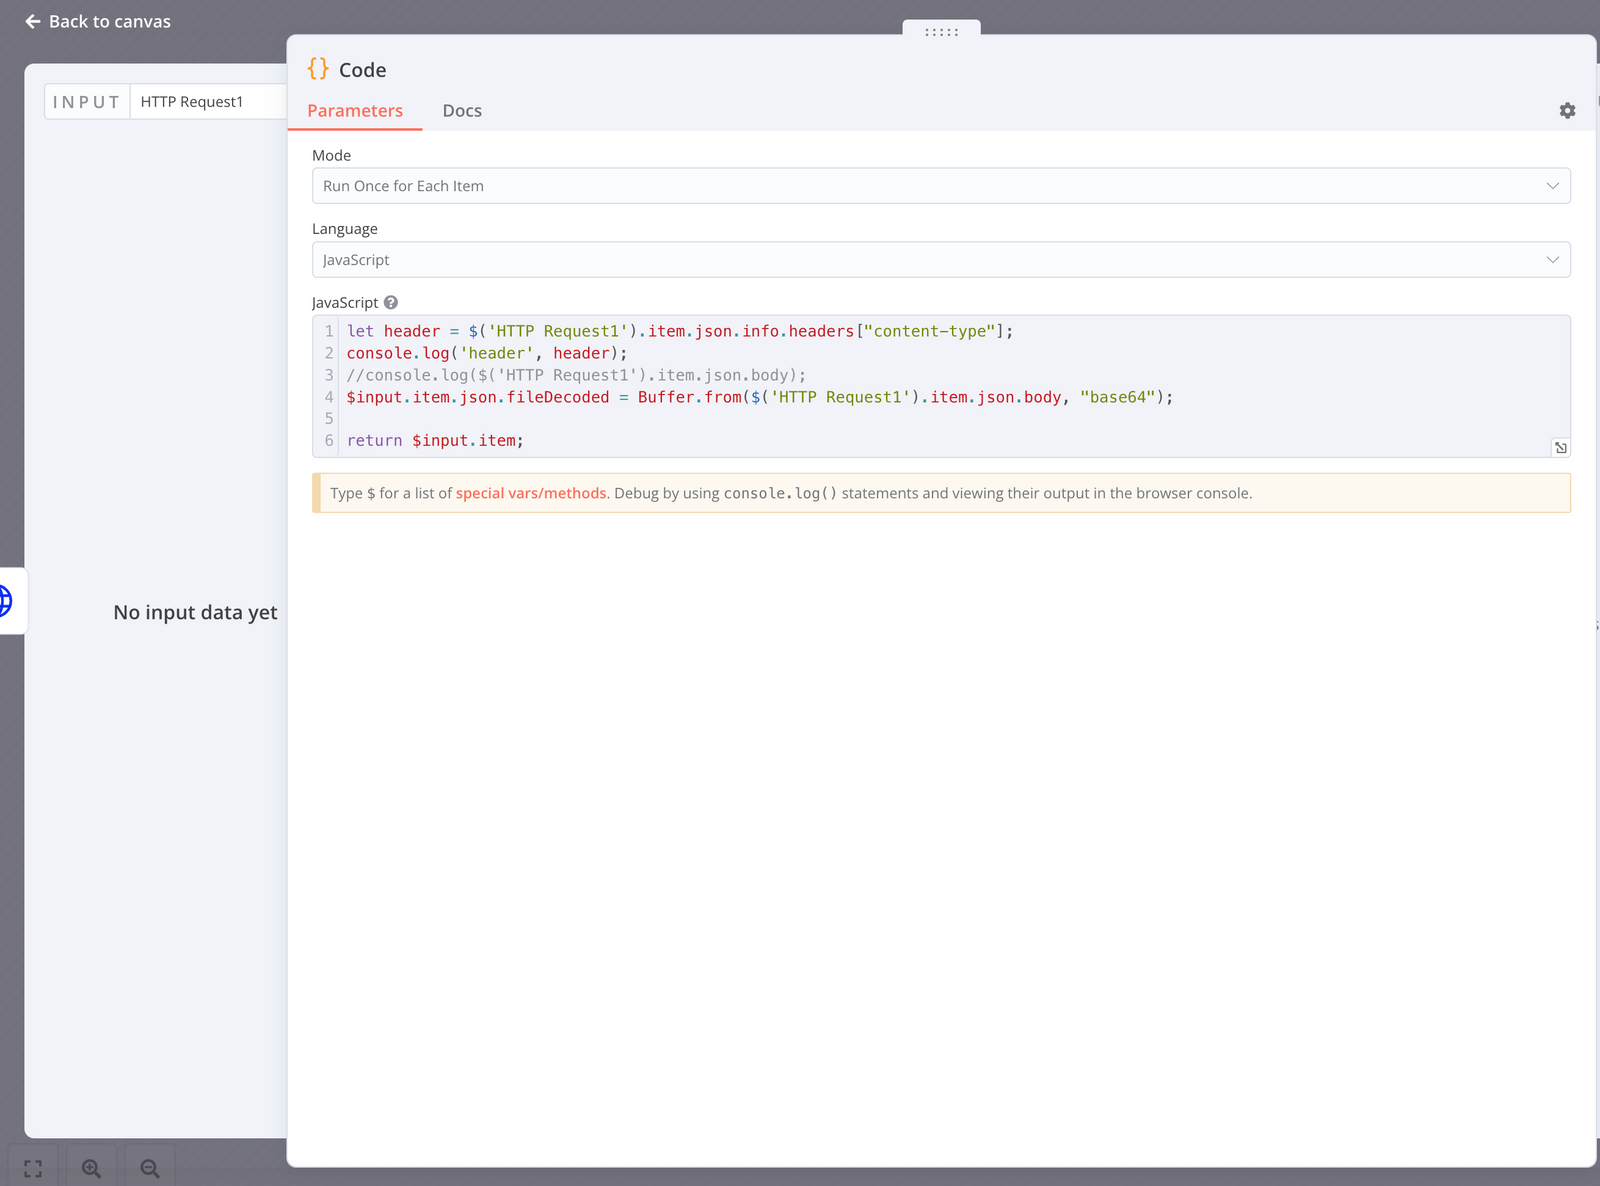The width and height of the screenshot is (1600, 1186).
Task: Click the zoom in magnifier icon
Action: (91, 1168)
